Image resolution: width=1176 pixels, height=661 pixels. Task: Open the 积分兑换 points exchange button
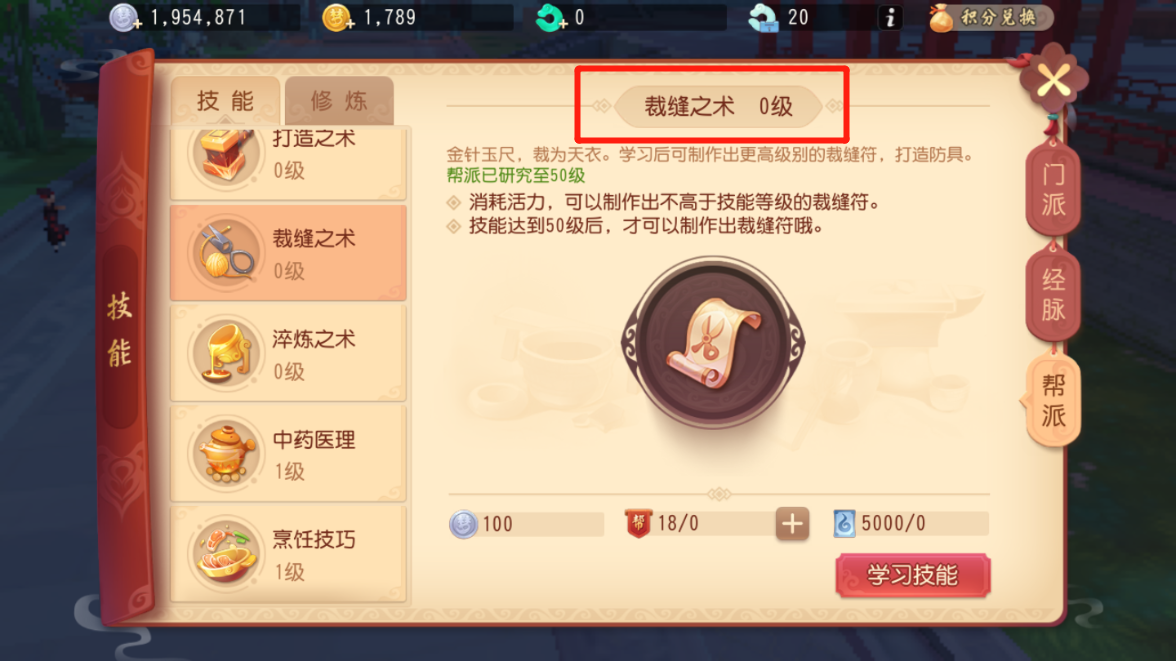point(990,17)
